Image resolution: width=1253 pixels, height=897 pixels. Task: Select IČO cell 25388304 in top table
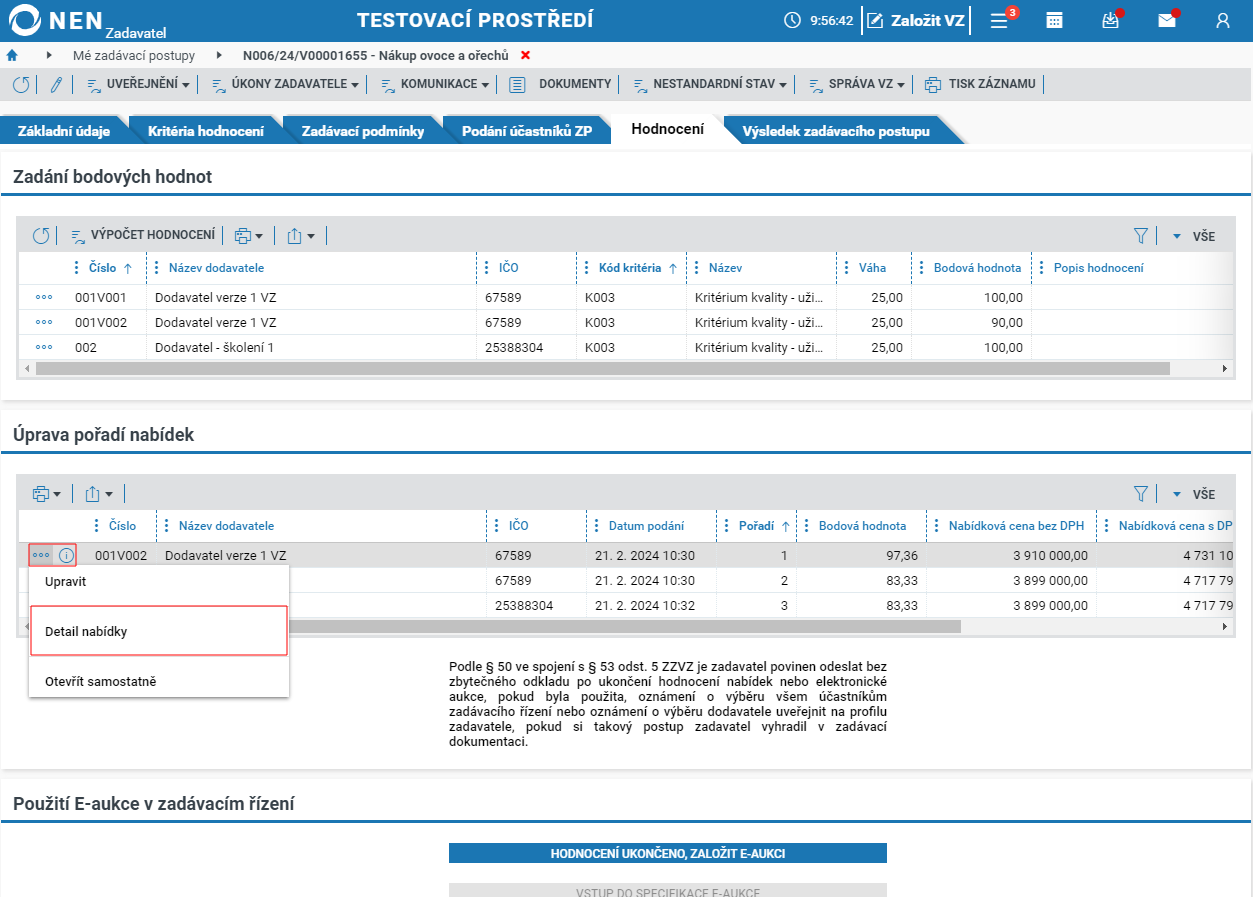coord(526,347)
